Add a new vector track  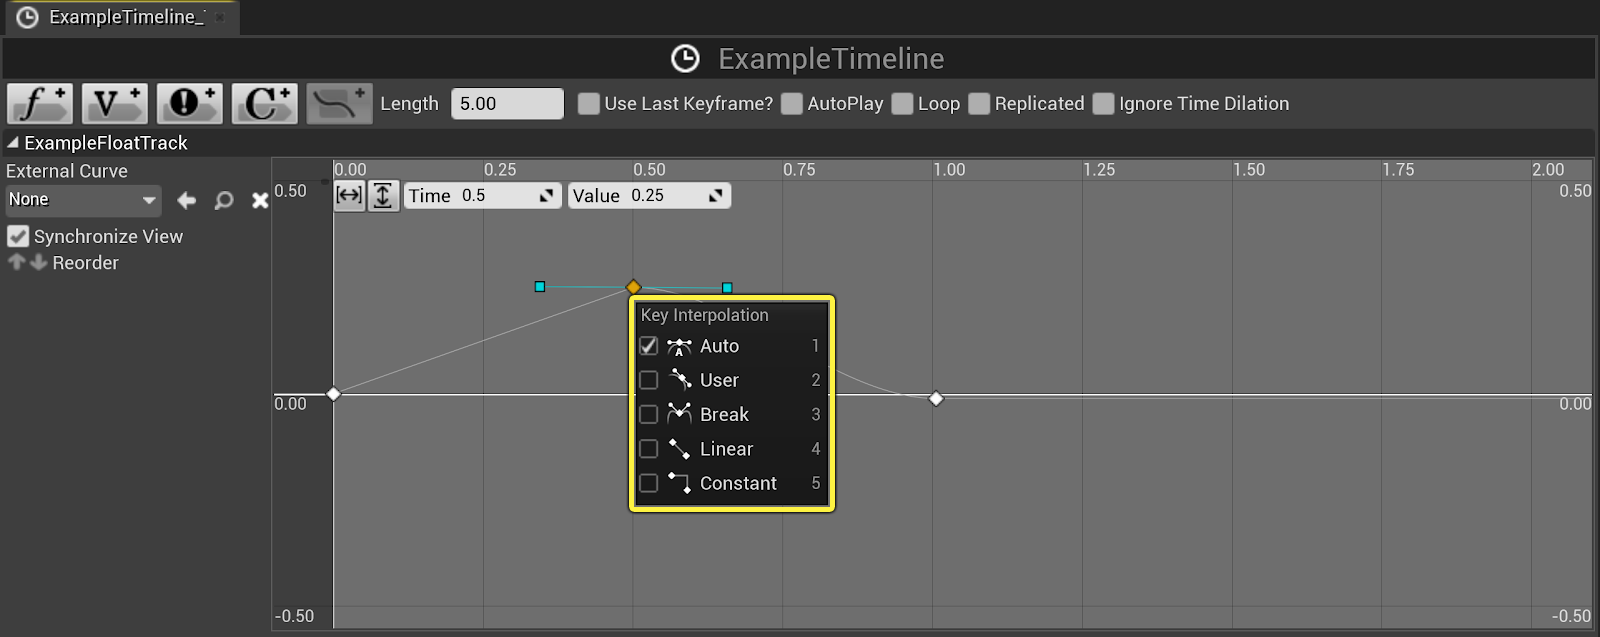(114, 103)
